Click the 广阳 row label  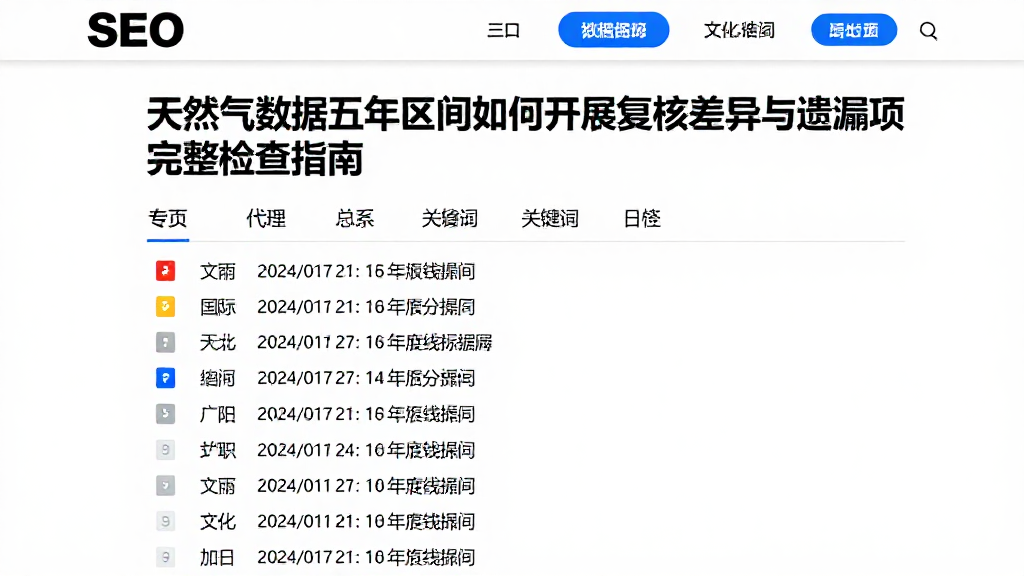[x=217, y=415]
